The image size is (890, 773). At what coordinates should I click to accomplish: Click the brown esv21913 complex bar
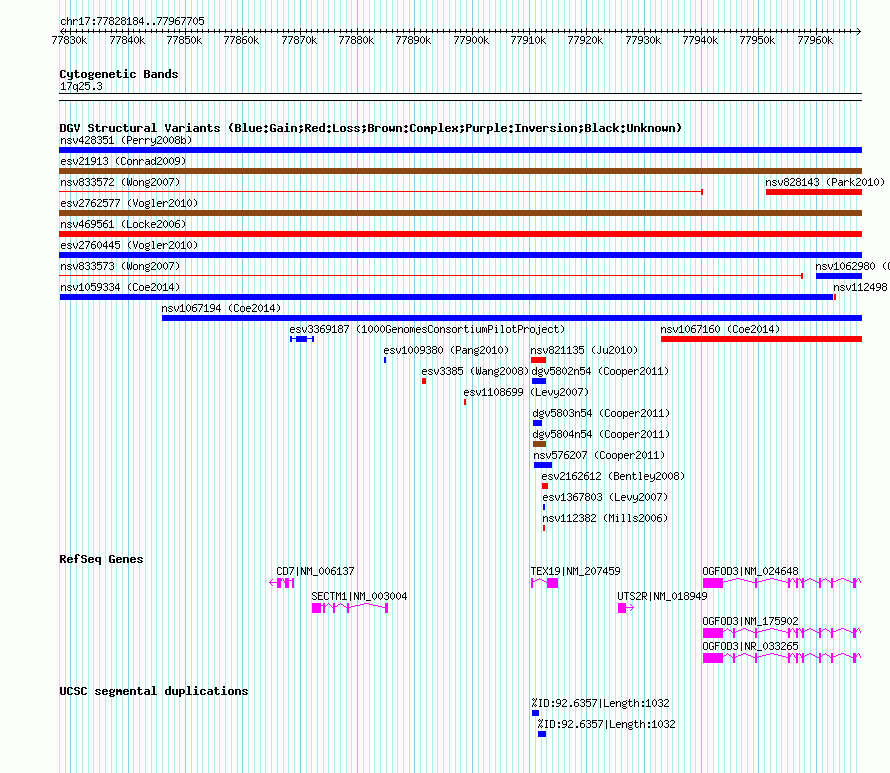[x=460, y=171]
